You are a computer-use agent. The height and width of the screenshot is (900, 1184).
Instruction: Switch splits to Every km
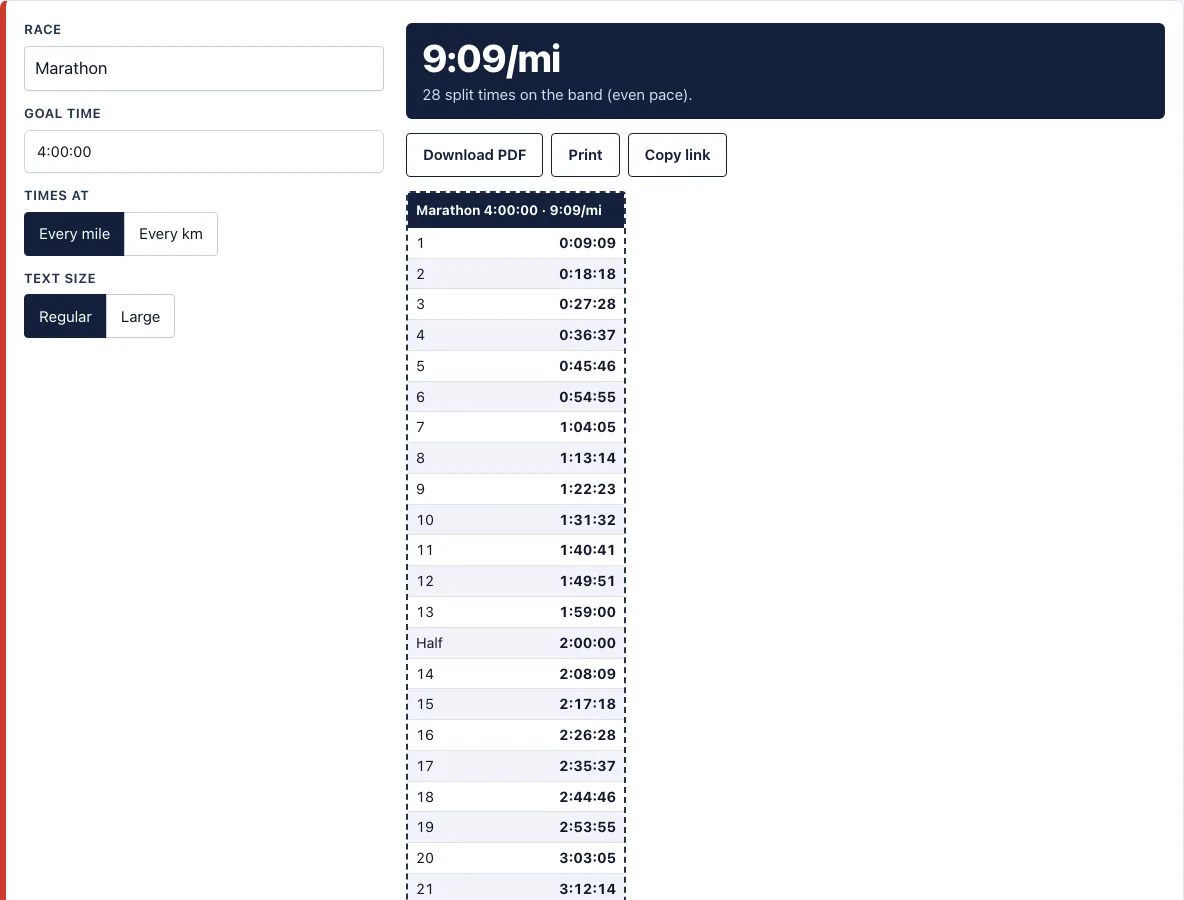(x=171, y=234)
